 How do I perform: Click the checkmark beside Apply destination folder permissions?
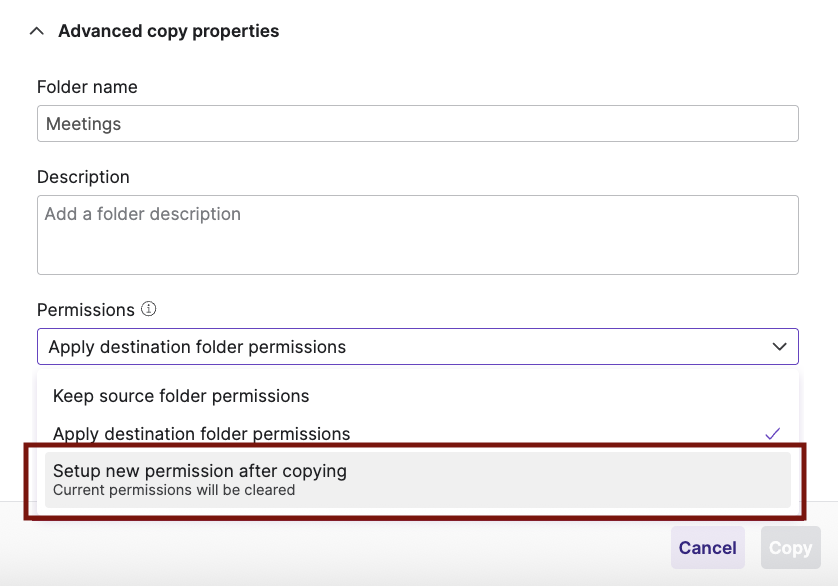772,434
